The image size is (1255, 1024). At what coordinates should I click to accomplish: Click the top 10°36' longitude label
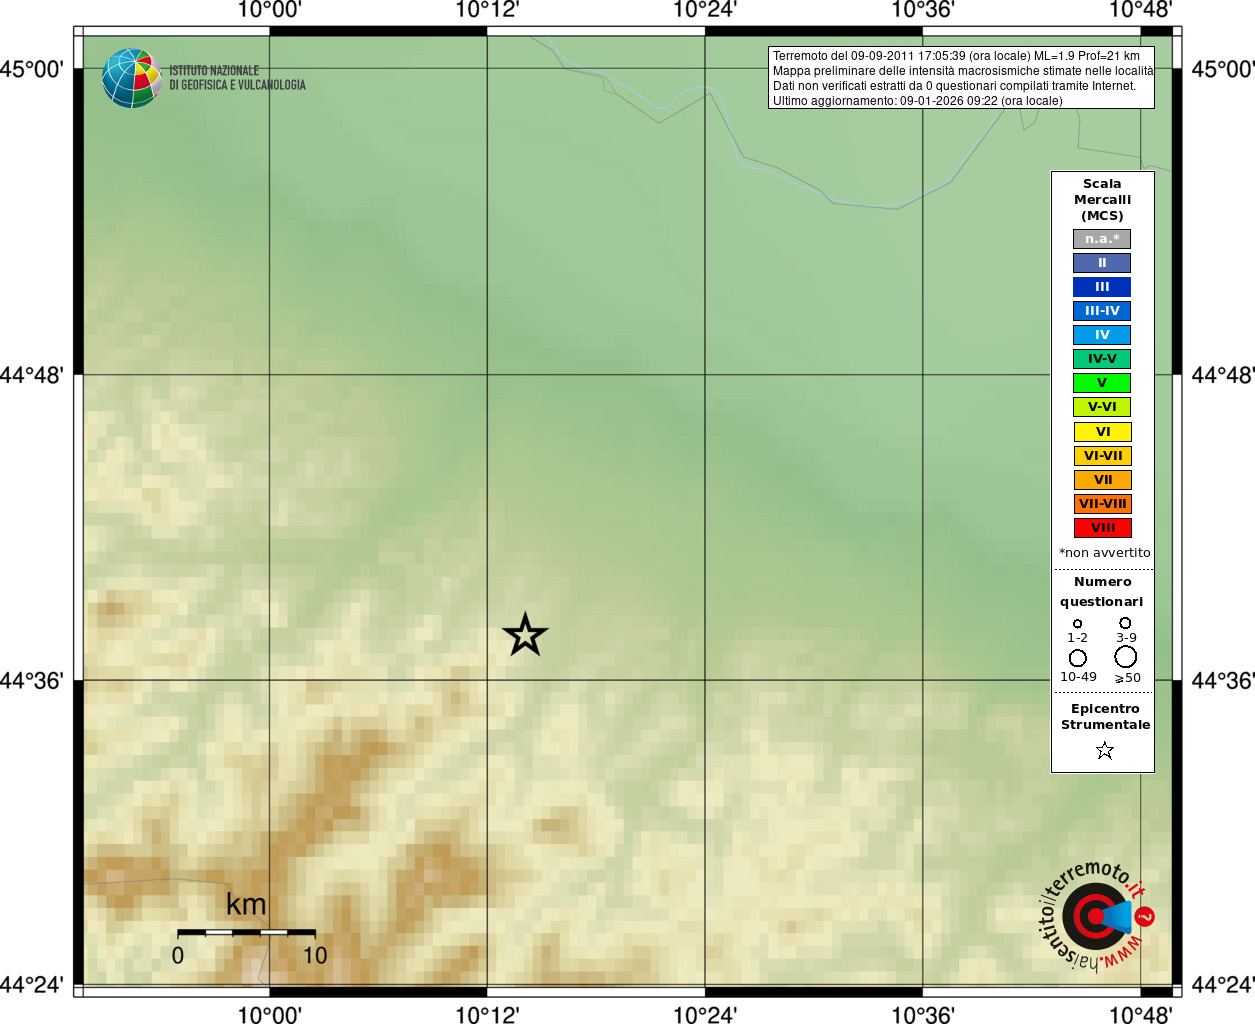pyautogui.click(x=922, y=10)
